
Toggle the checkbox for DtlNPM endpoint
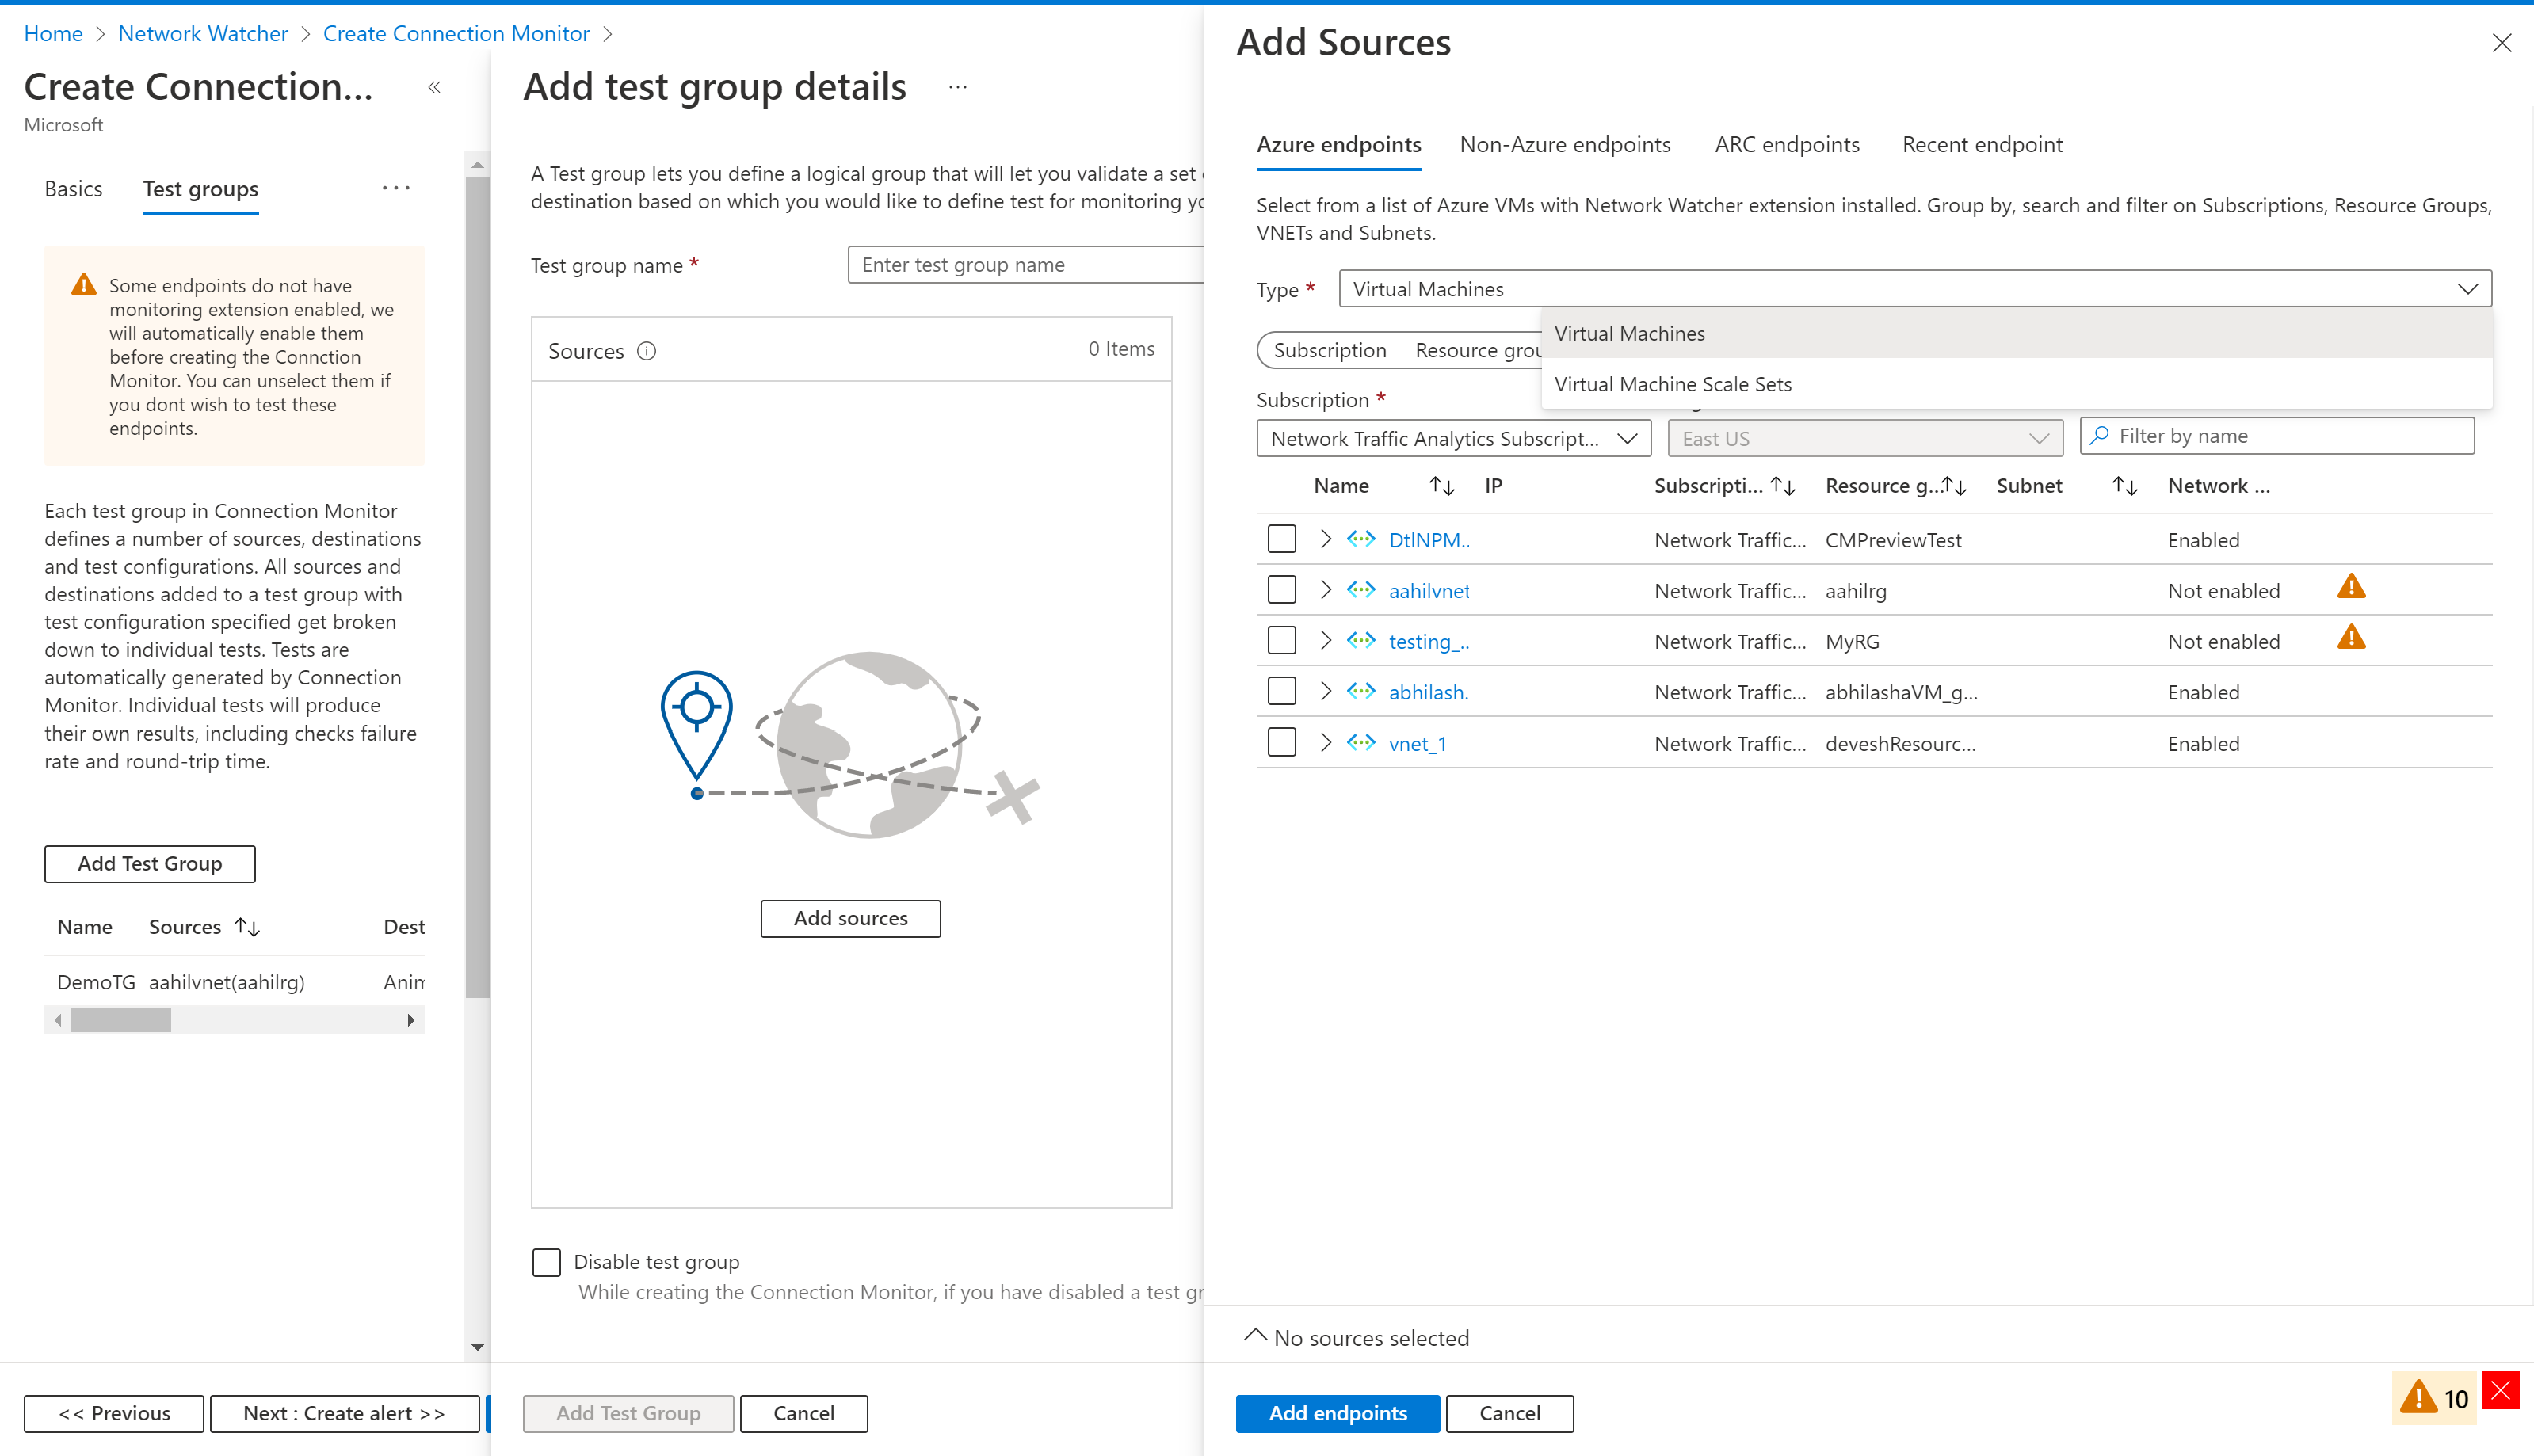point(1281,539)
